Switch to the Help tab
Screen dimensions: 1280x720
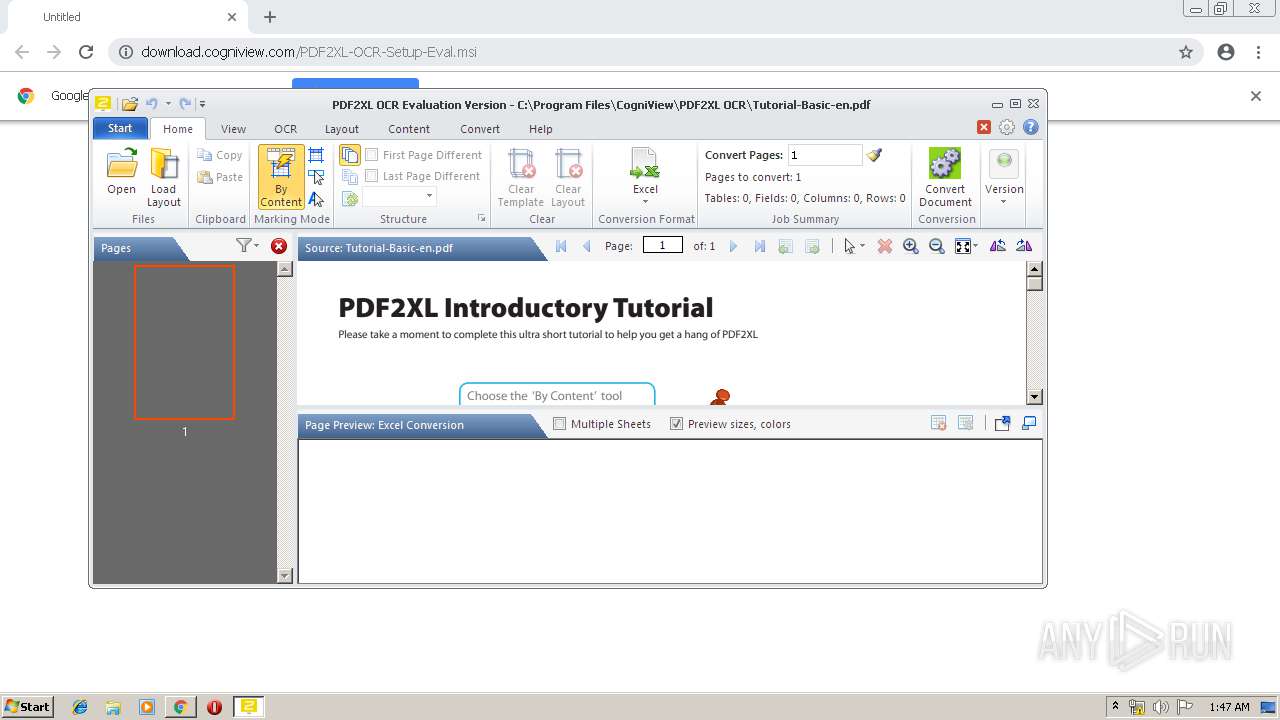click(x=541, y=129)
